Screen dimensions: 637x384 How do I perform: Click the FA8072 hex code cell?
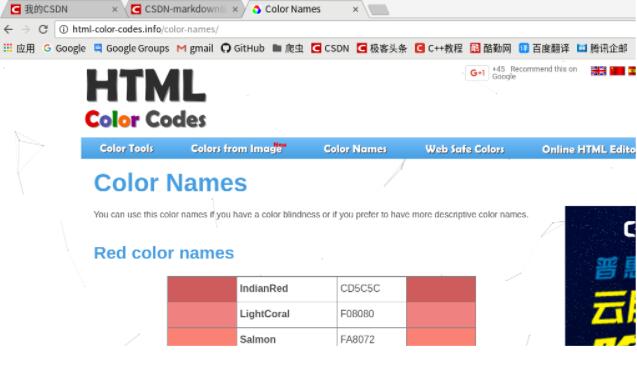coord(372,337)
